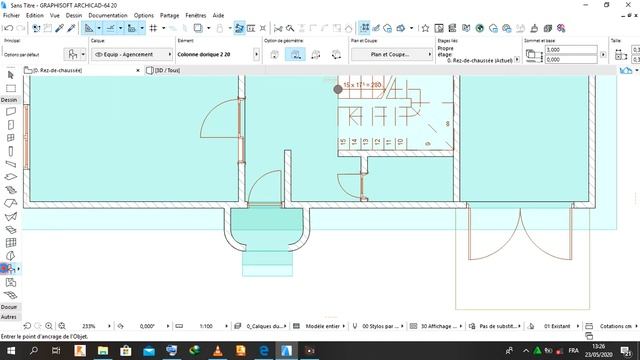
Task: Select the Beam tool in toolbox
Action: tap(11, 164)
